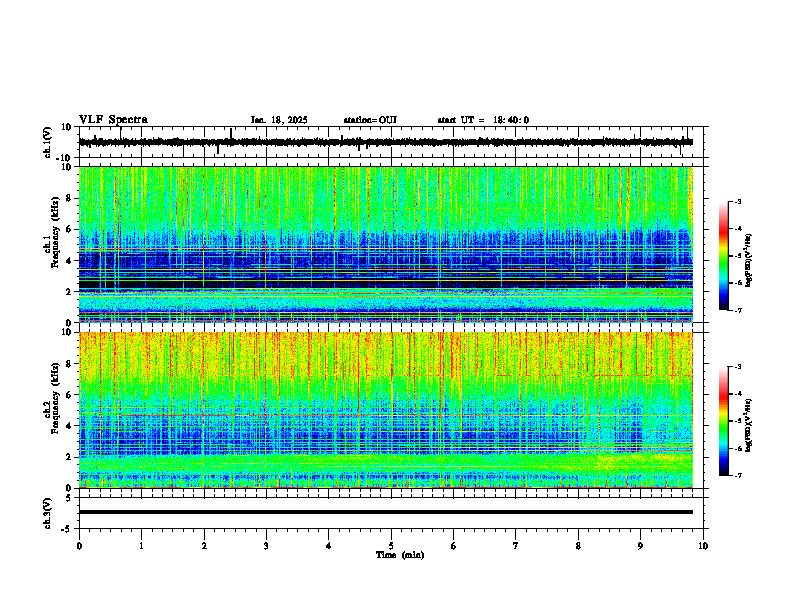
Task: Click the ch.2 spectrogram color scale bar
Action: click(724, 421)
